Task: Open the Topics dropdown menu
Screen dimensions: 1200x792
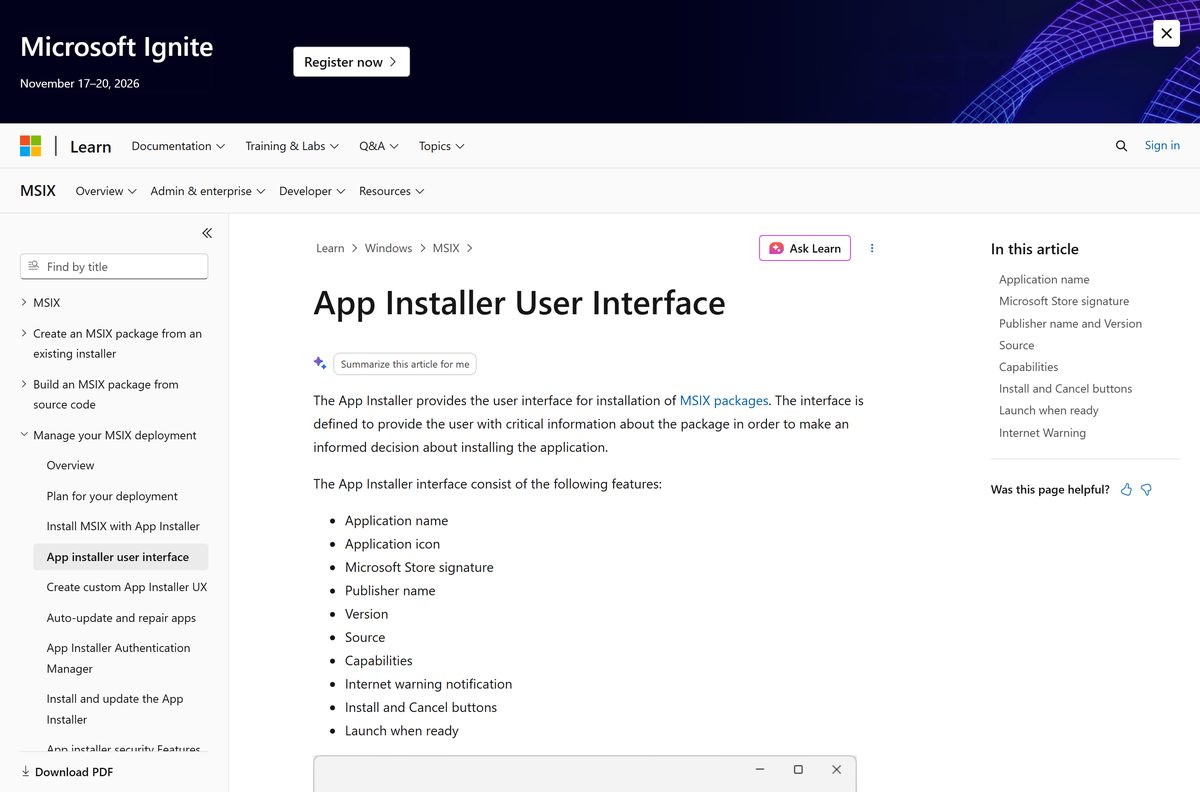Action: 442,146
